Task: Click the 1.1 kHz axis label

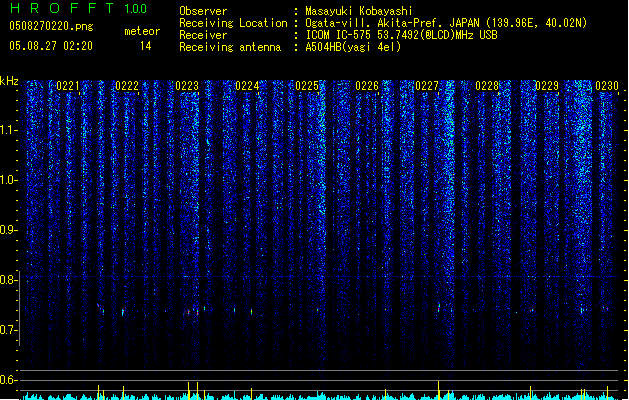Action: pyautogui.click(x=9, y=130)
